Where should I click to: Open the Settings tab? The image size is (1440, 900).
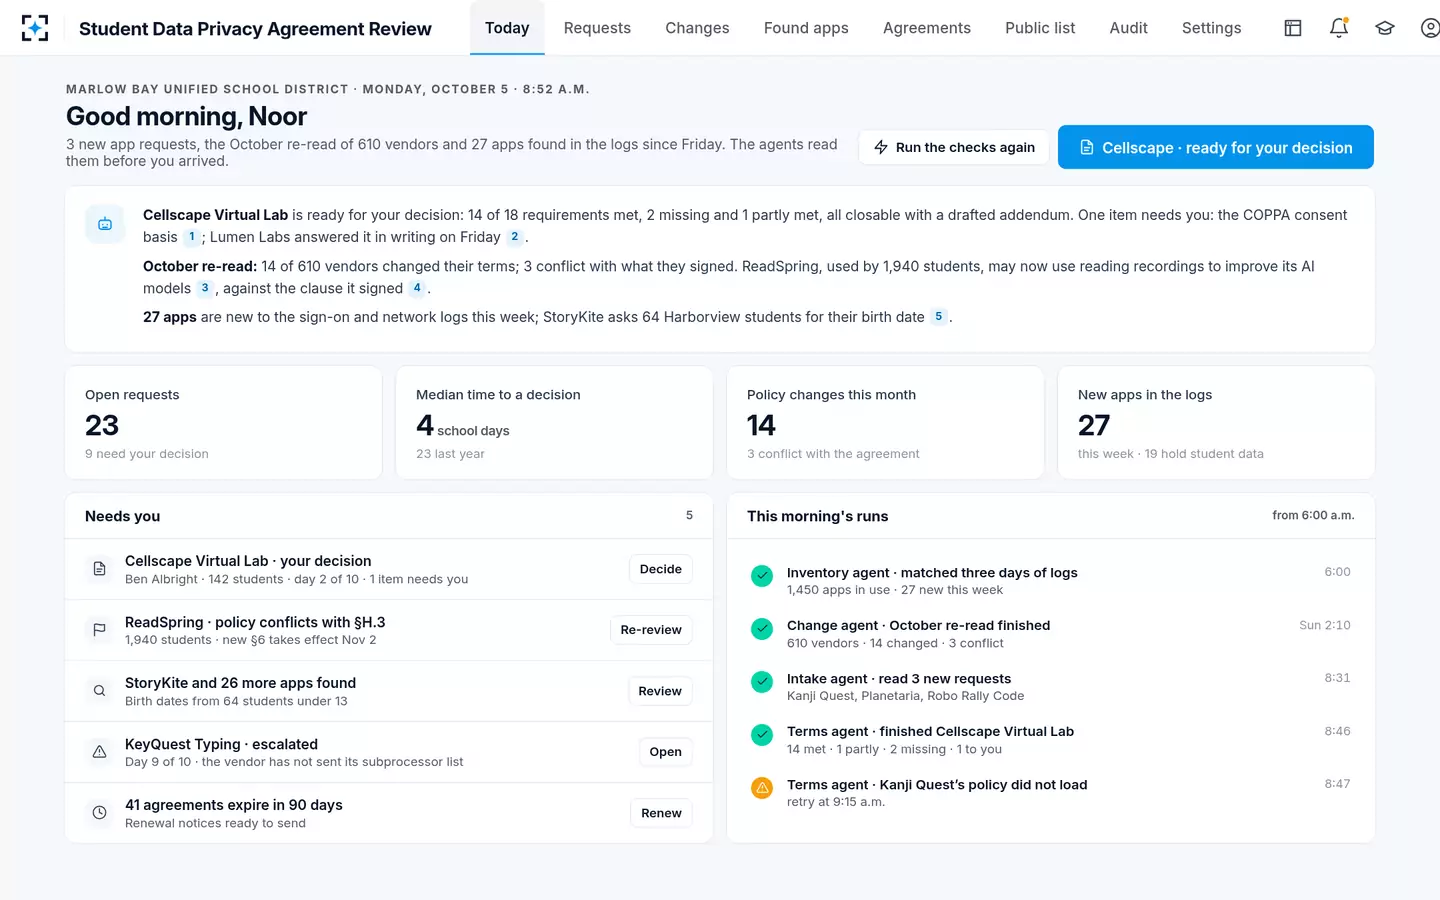(1211, 28)
